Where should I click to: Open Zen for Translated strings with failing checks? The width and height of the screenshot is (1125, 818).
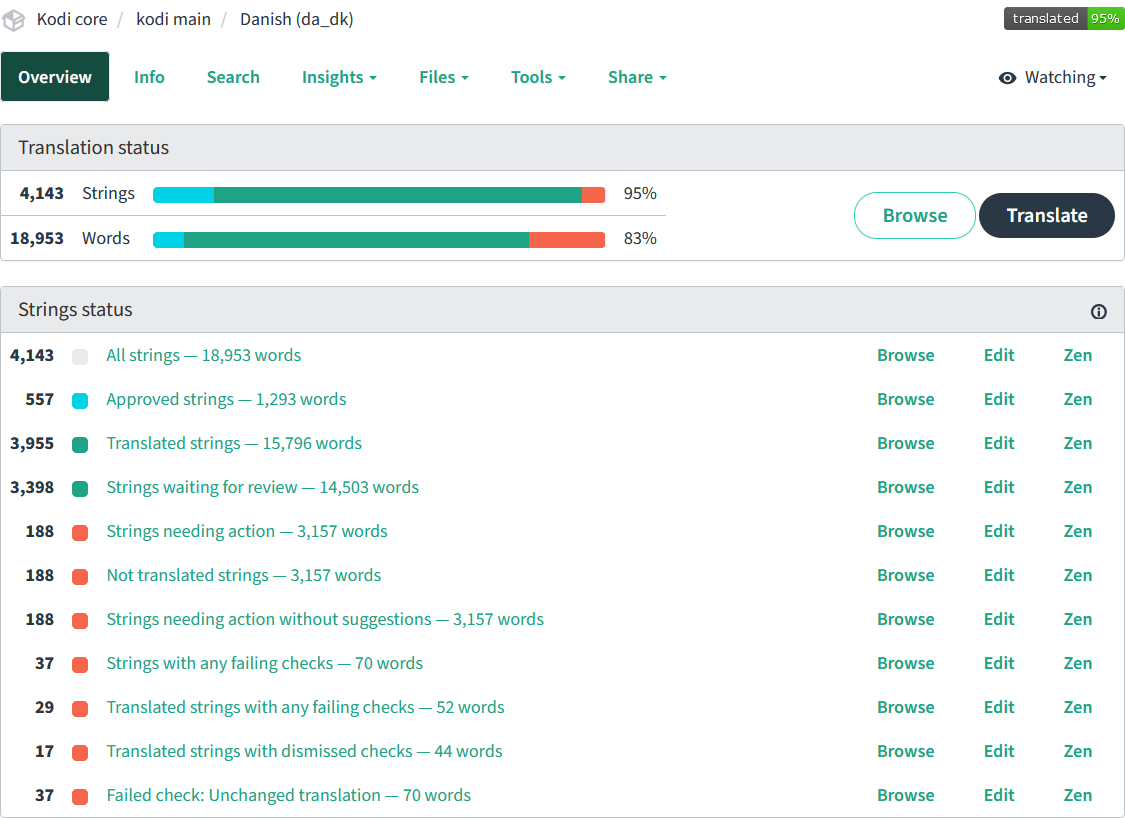[x=1078, y=707]
